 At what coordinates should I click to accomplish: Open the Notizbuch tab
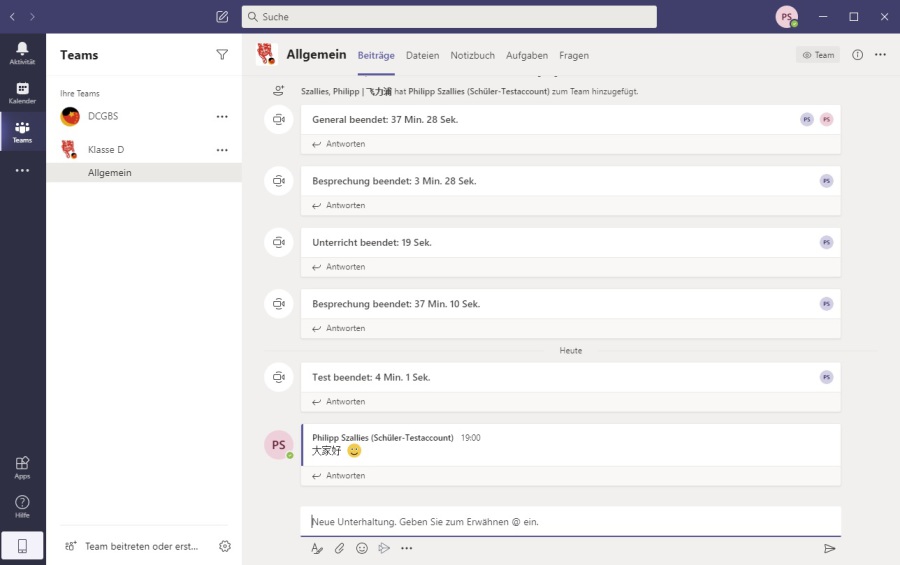pyautogui.click(x=472, y=55)
